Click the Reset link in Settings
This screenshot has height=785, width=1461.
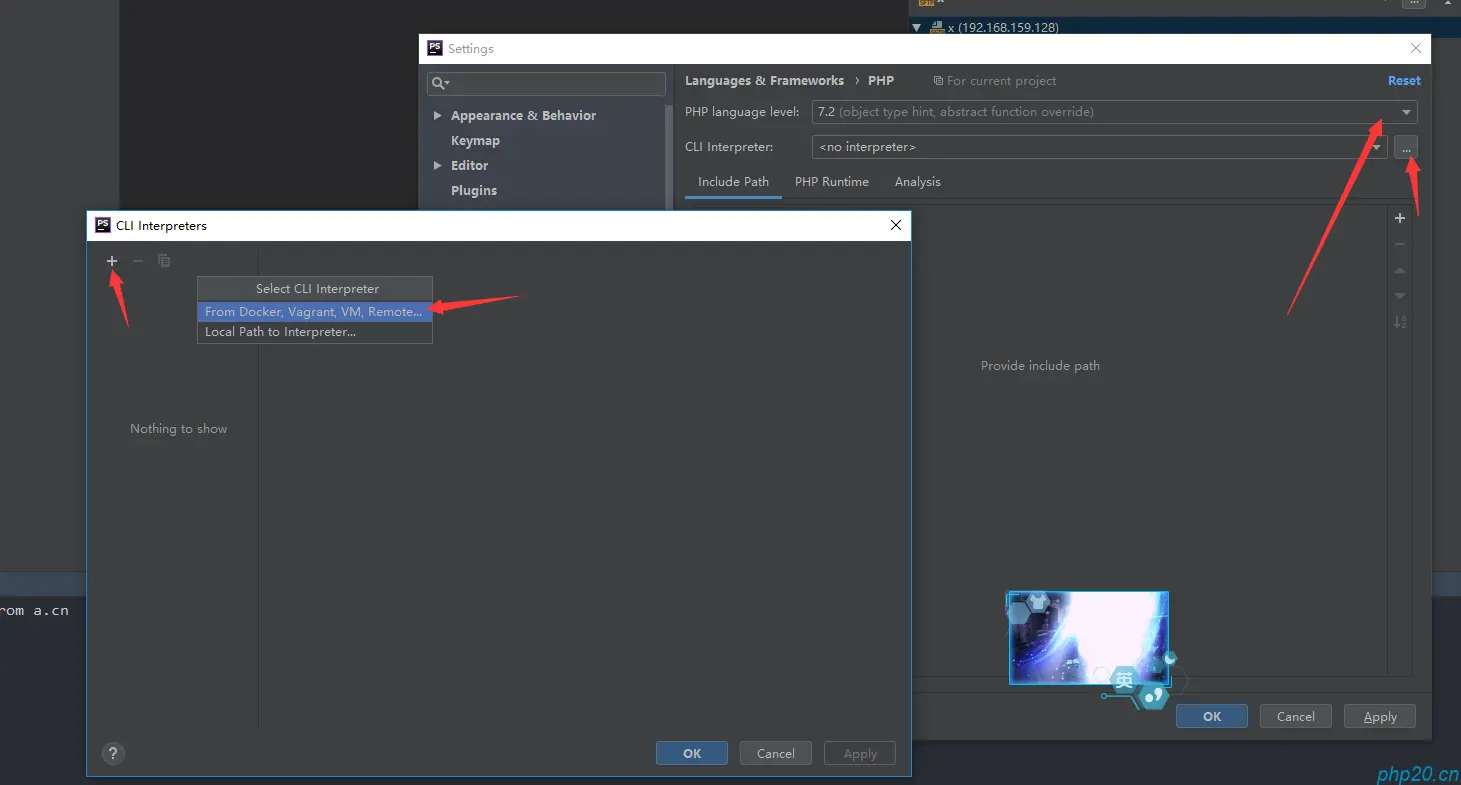[x=1404, y=81]
